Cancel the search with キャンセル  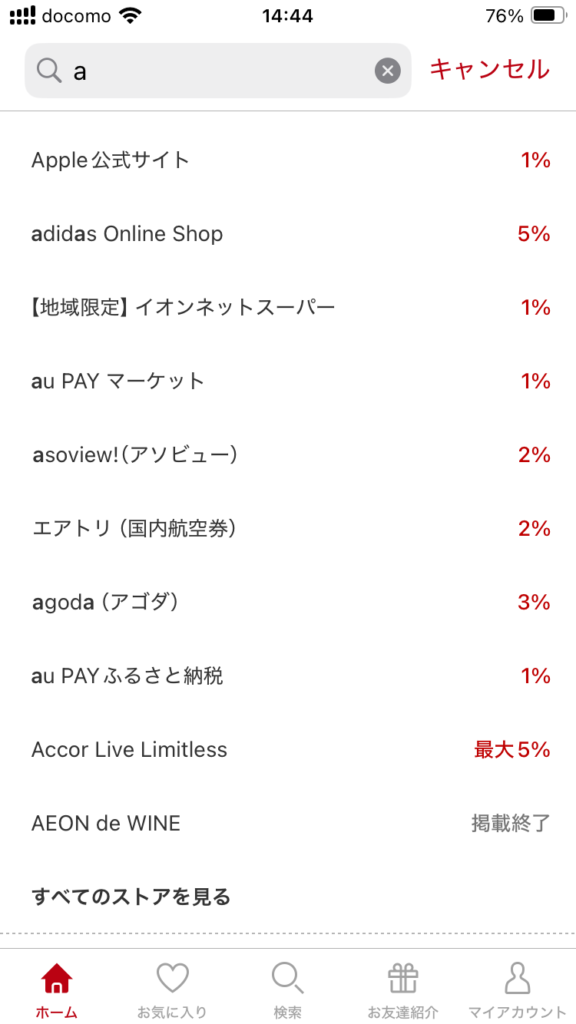489,69
